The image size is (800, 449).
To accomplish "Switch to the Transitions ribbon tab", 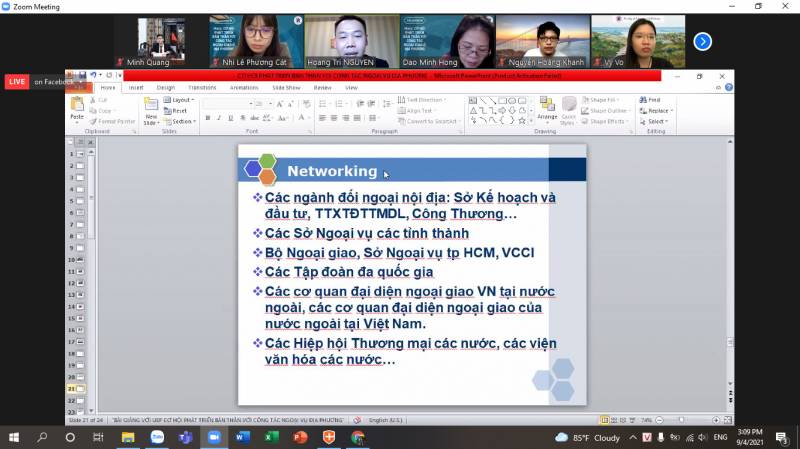I will [x=201, y=87].
